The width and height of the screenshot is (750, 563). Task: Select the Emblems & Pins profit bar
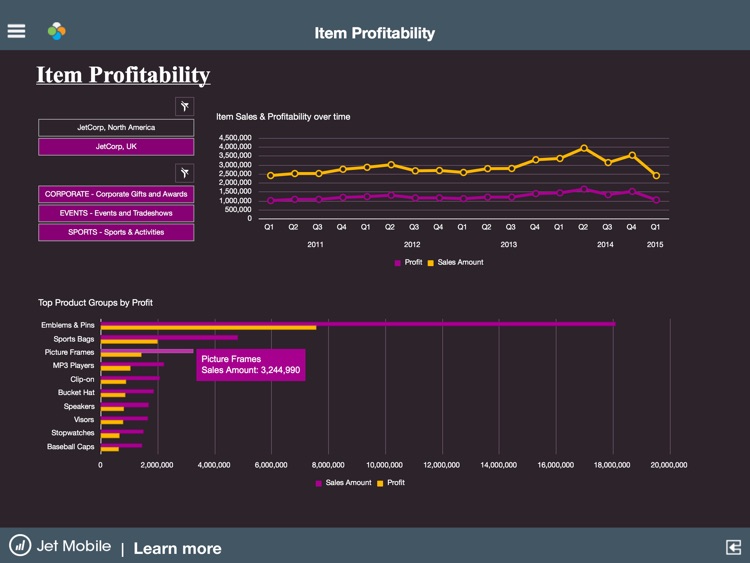coord(208,327)
